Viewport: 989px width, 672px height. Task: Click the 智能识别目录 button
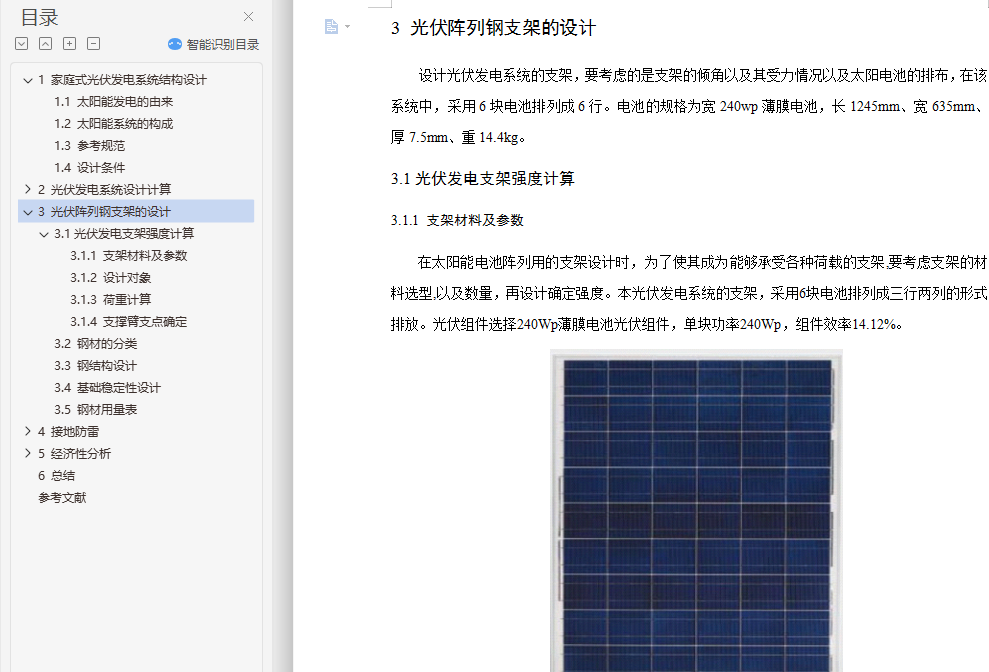[213, 44]
